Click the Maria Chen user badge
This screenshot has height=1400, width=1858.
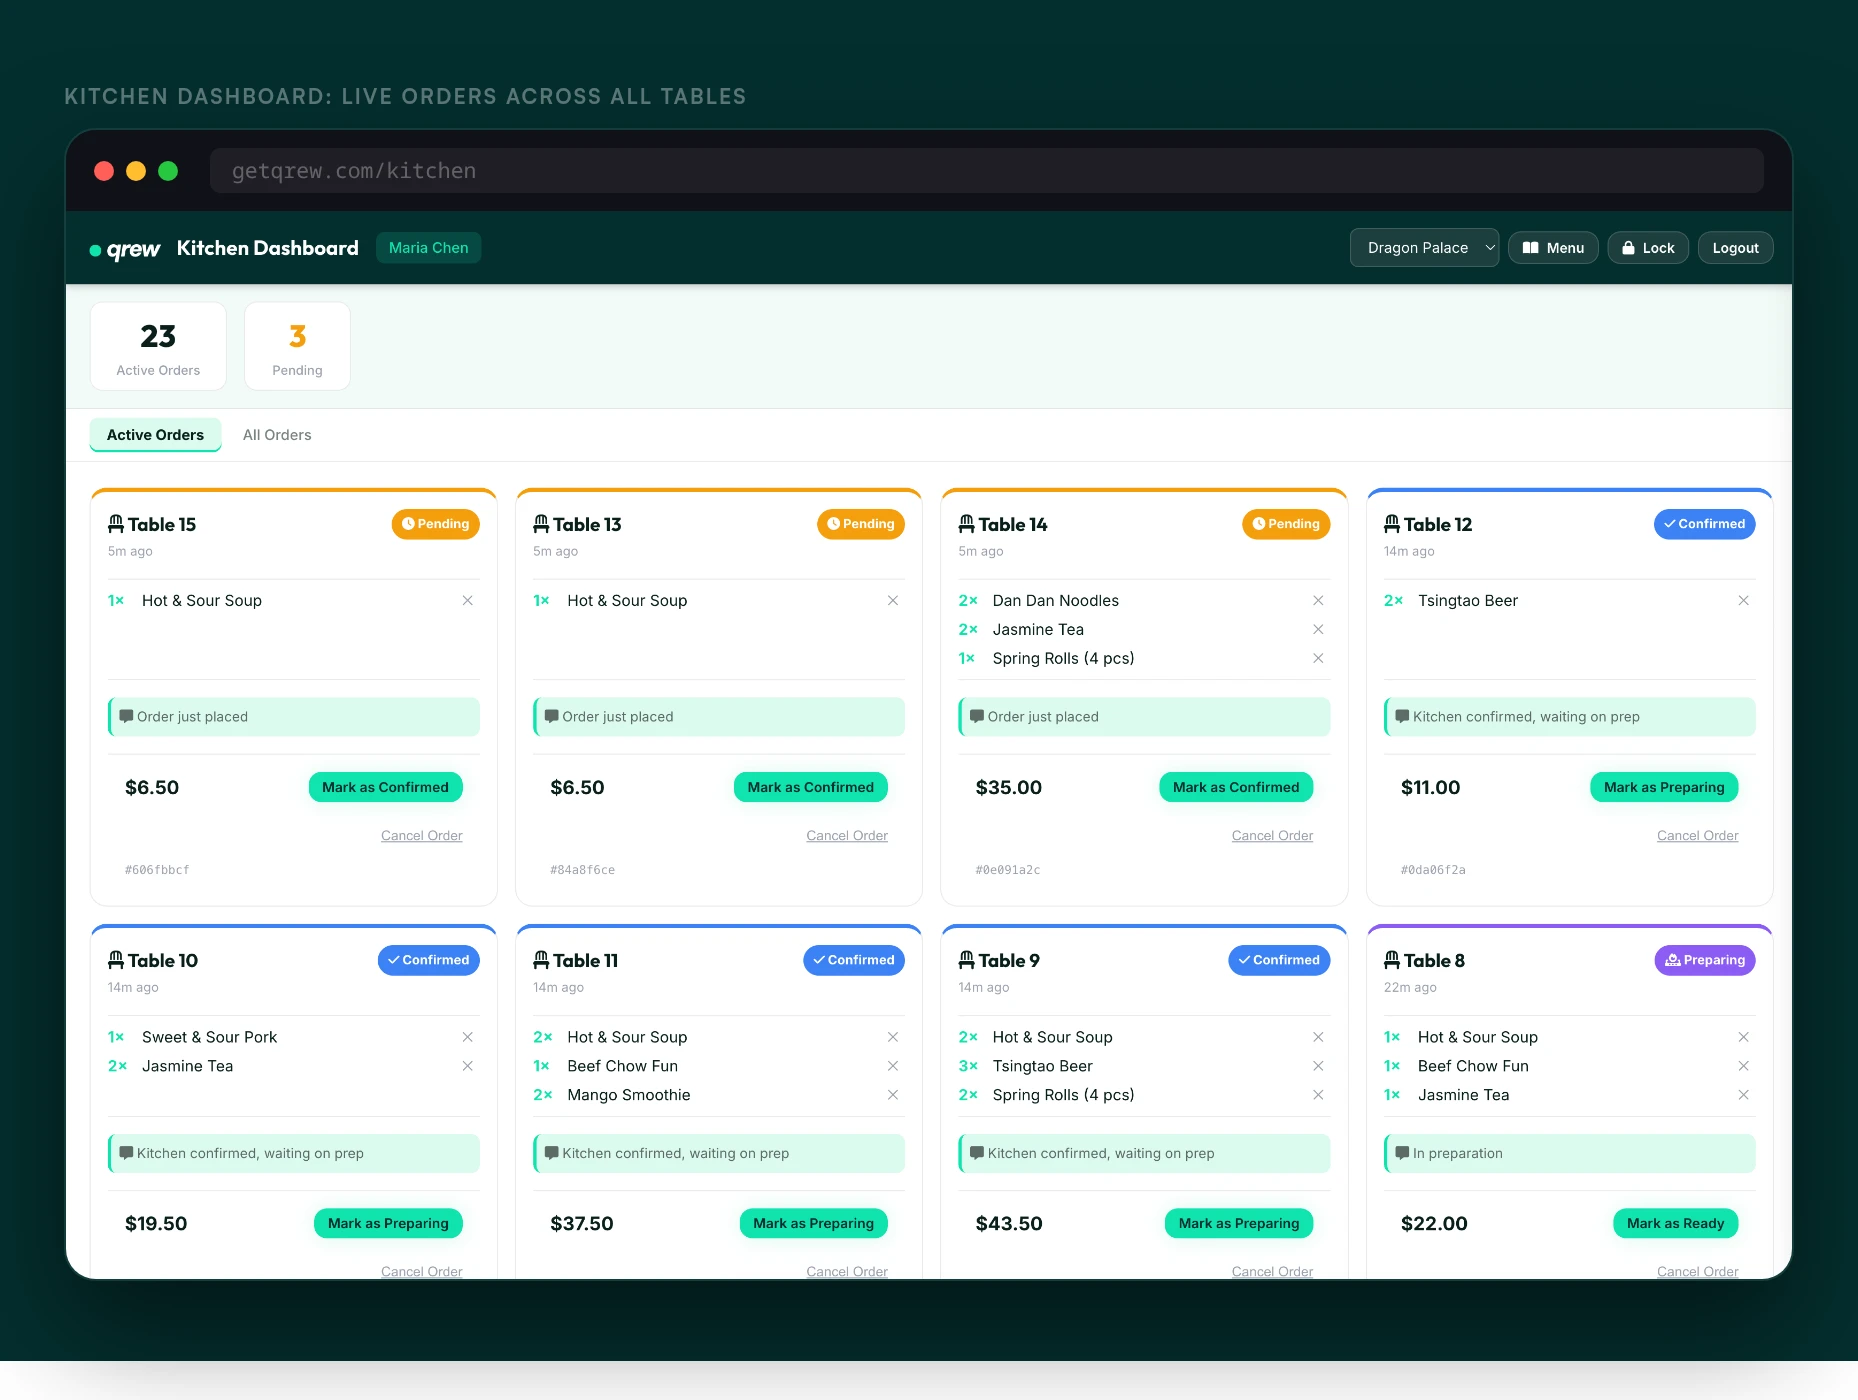(428, 248)
